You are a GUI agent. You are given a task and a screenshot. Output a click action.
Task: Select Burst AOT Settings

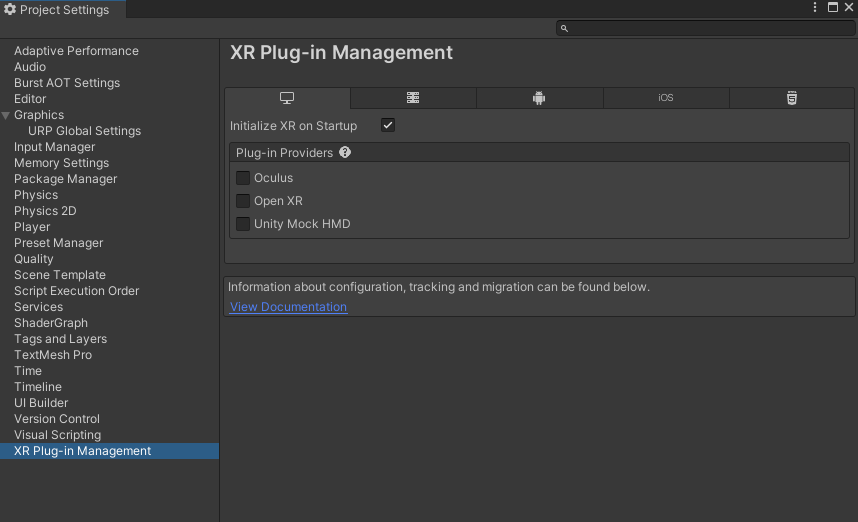[x=67, y=83]
